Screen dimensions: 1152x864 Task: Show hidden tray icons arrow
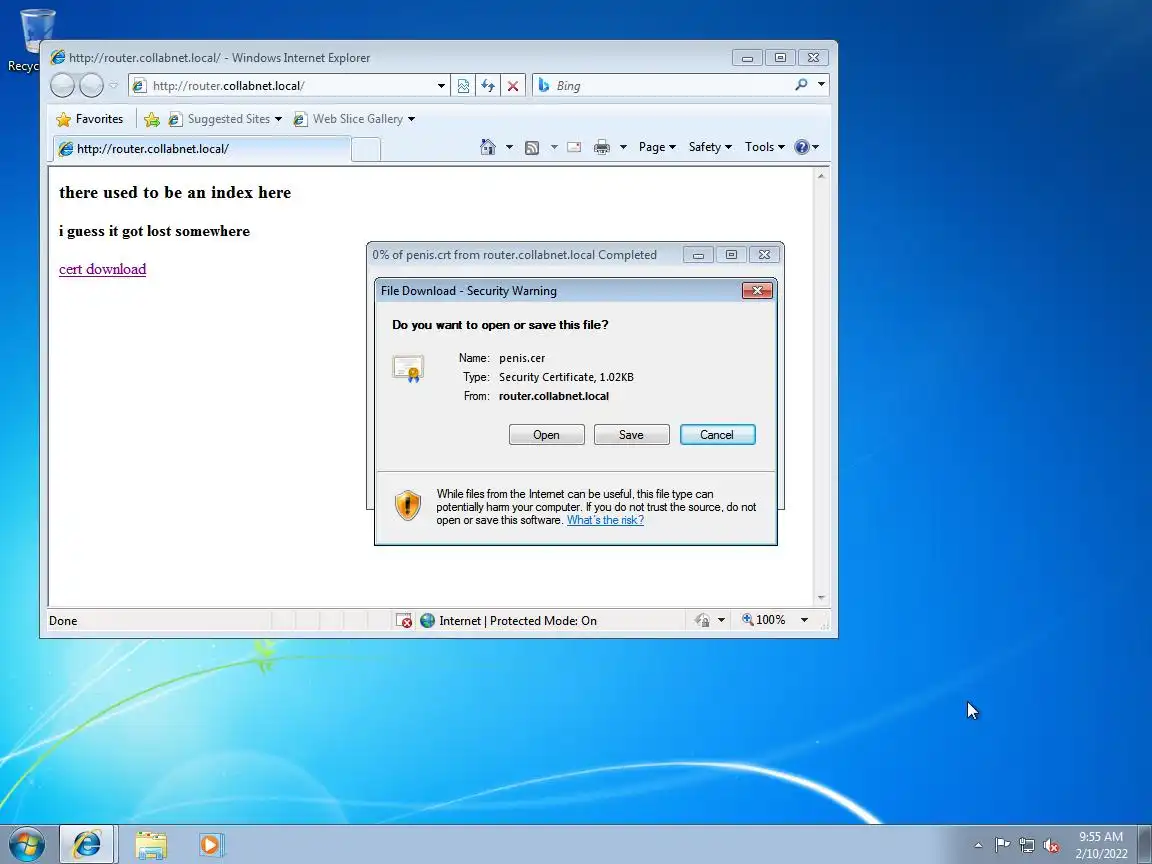(978, 846)
